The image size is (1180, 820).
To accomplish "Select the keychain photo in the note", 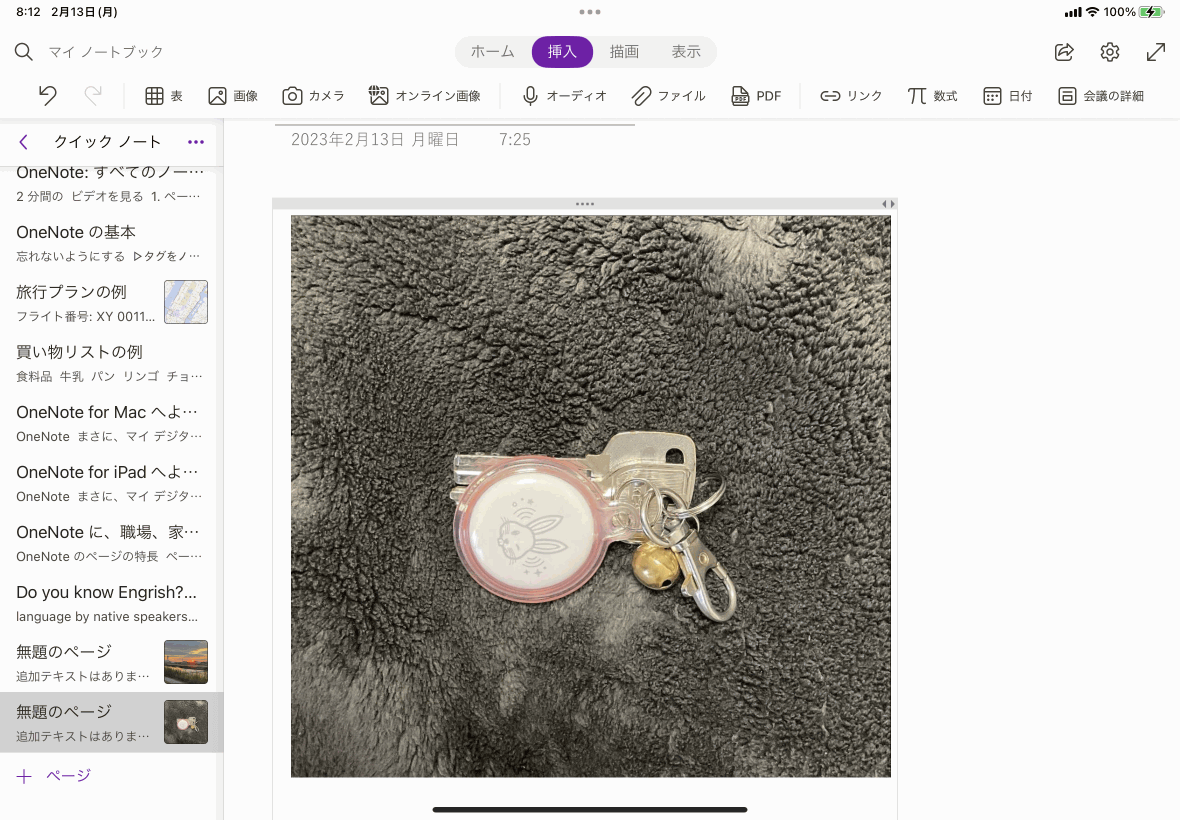I will coord(591,497).
